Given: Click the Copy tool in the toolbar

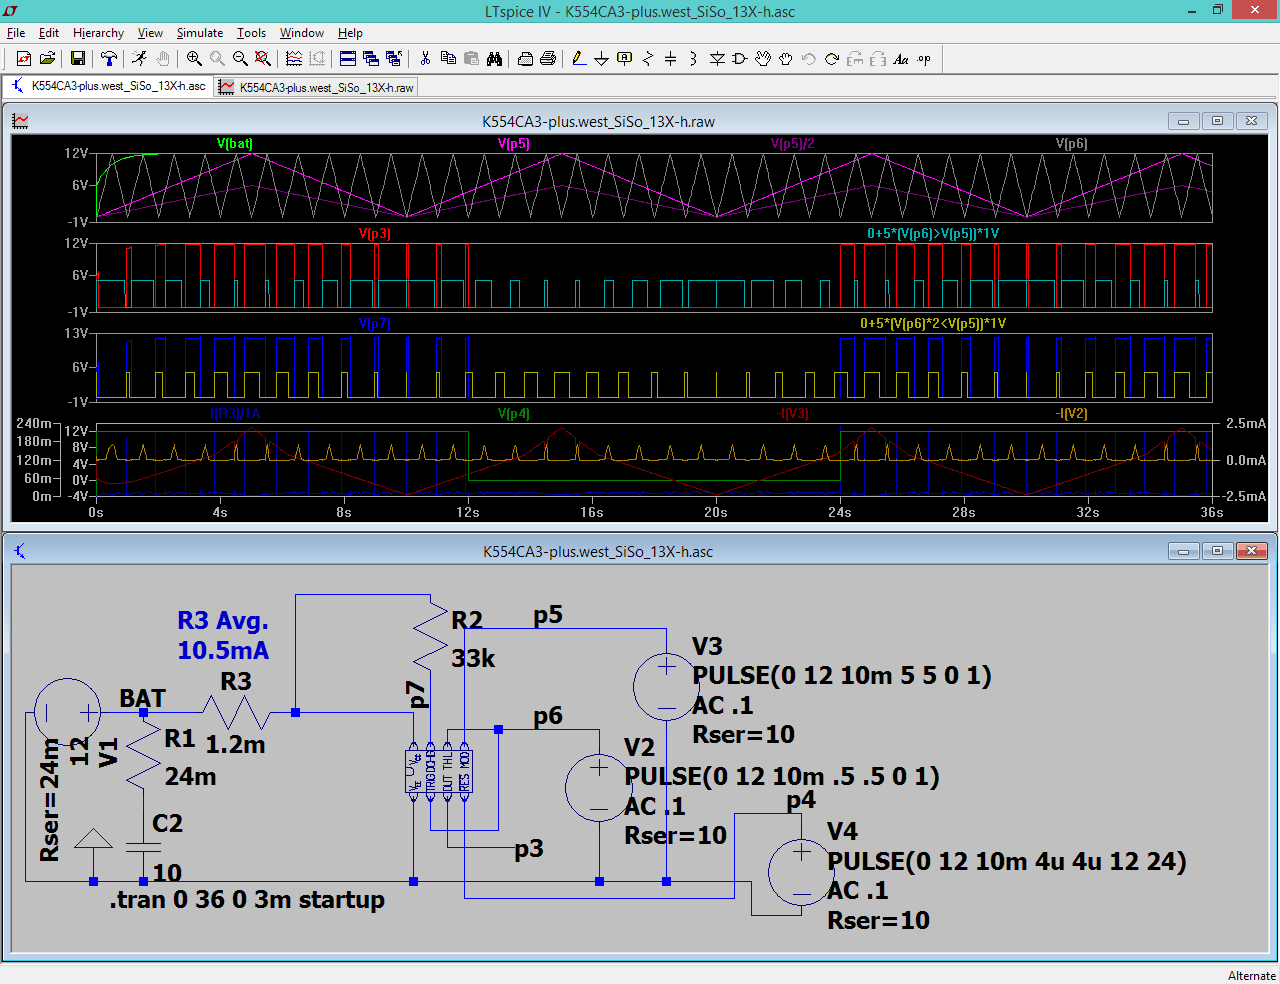Looking at the screenshot, I should pyautogui.click(x=448, y=59).
